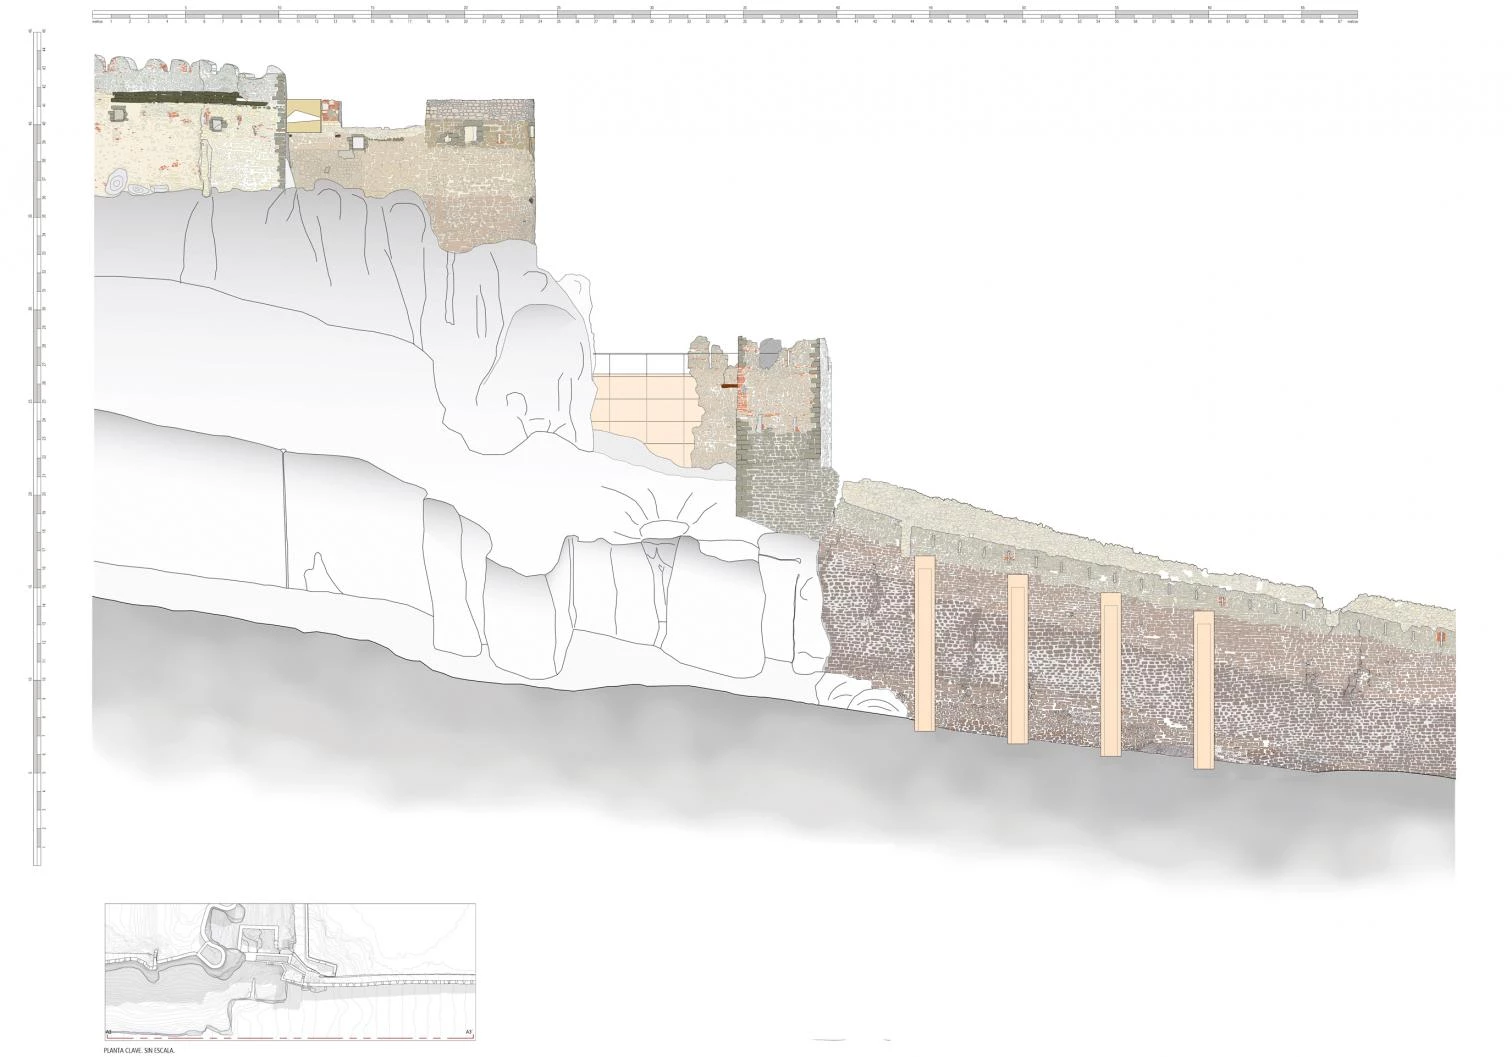The image size is (1512, 1057).
Task: Click the 'PLANTA CLAVE. SIN ESCALA.' caption
Action: [146, 1051]
